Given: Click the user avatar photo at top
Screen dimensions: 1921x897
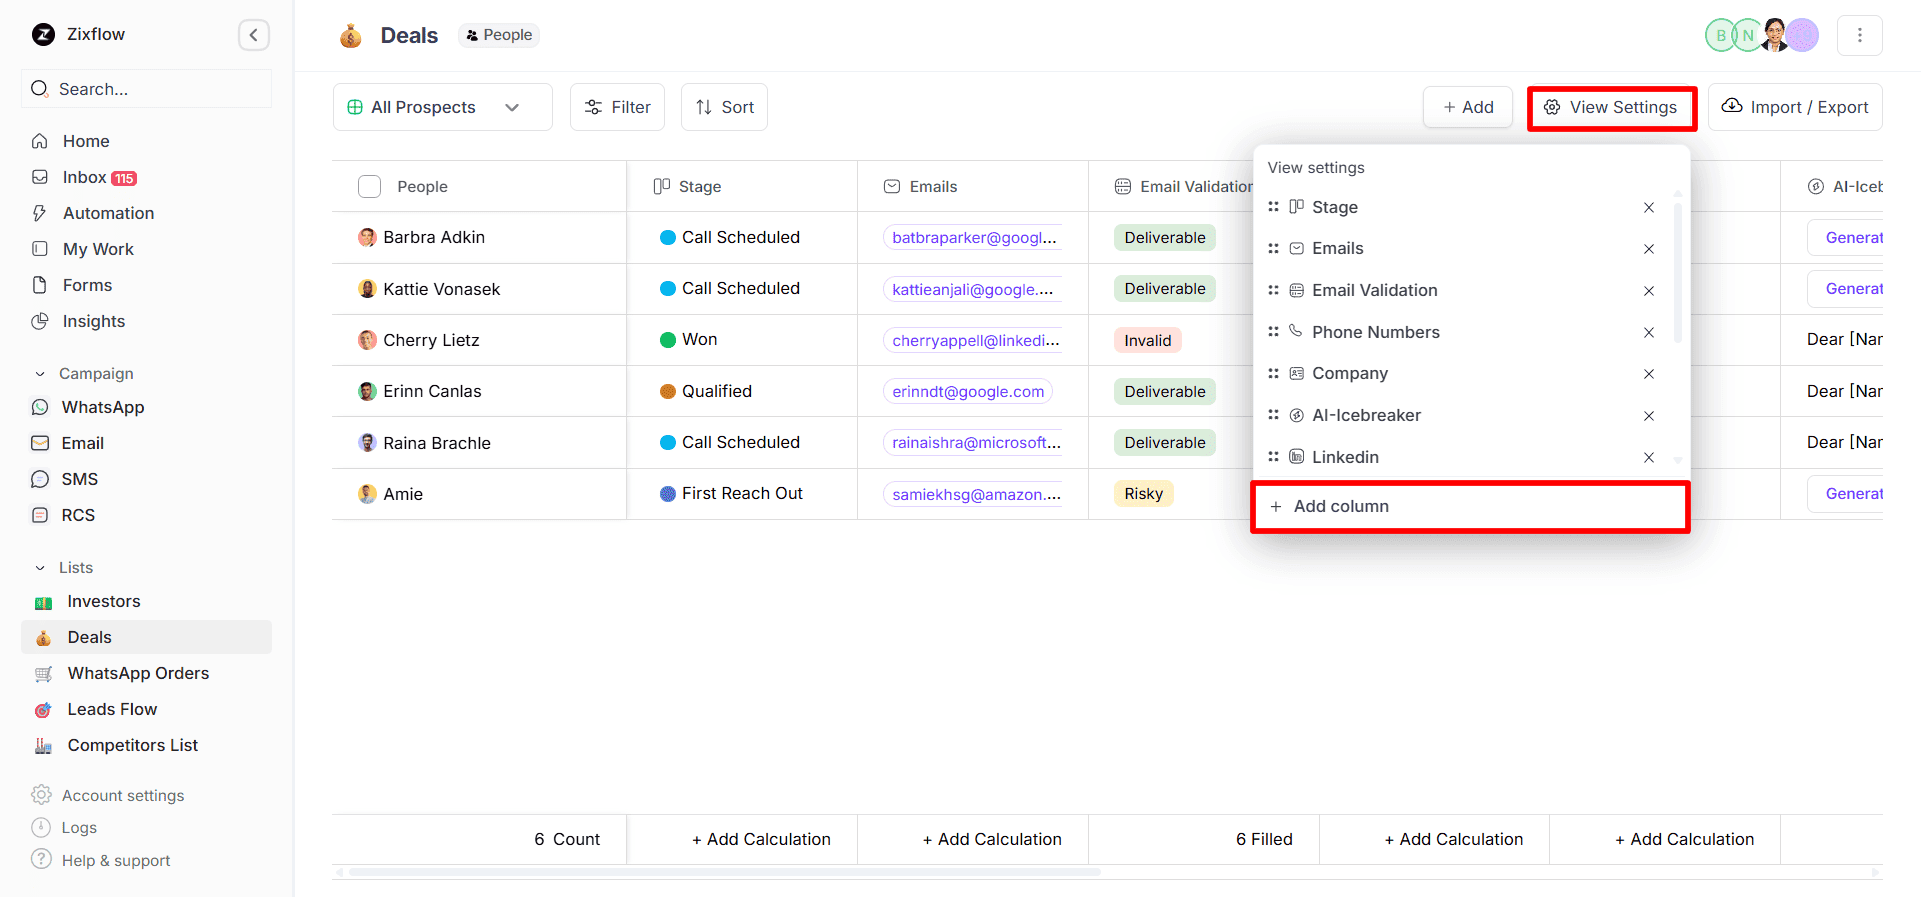Looking at the screenshot, I should (x=1775, y=35).
